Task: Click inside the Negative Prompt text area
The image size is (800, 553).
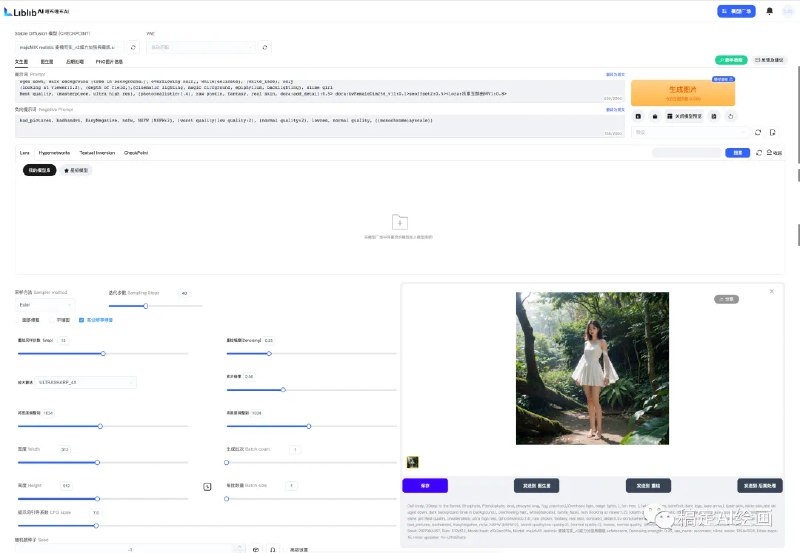Action: [320, 126]
